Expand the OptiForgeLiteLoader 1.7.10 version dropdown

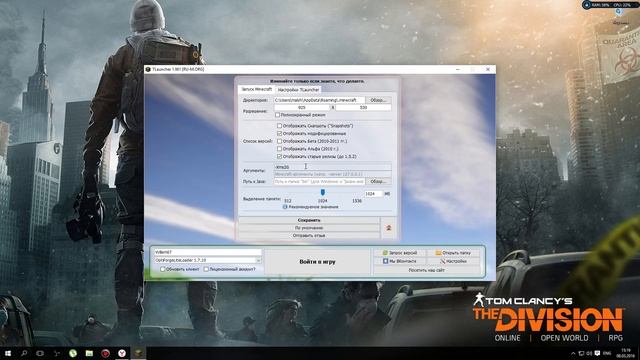[258, 260]
